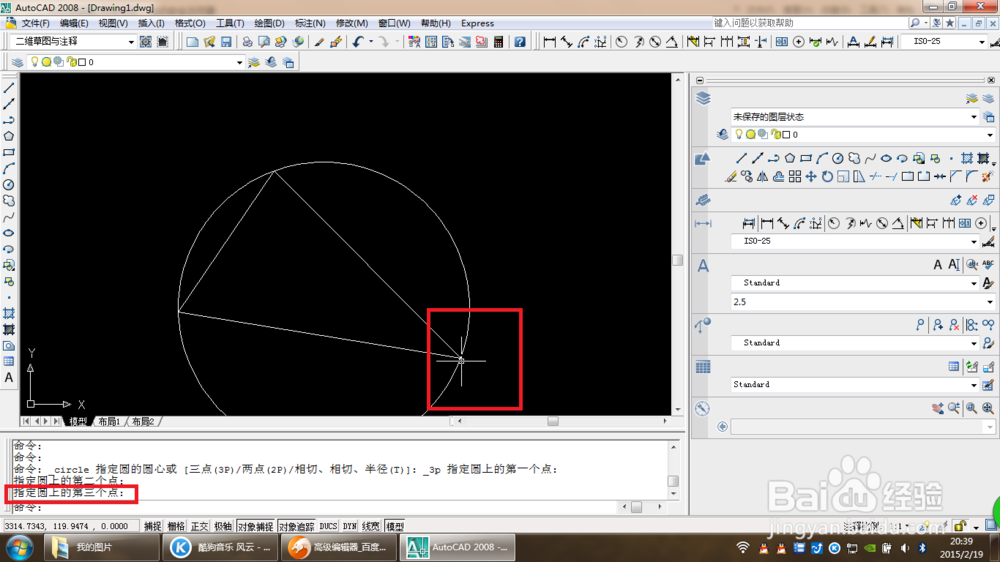Click the 键入问题以获取帮助 help search field
Image resolution: width=1000 pixels, height=562 pixels.
pos(808,23)
